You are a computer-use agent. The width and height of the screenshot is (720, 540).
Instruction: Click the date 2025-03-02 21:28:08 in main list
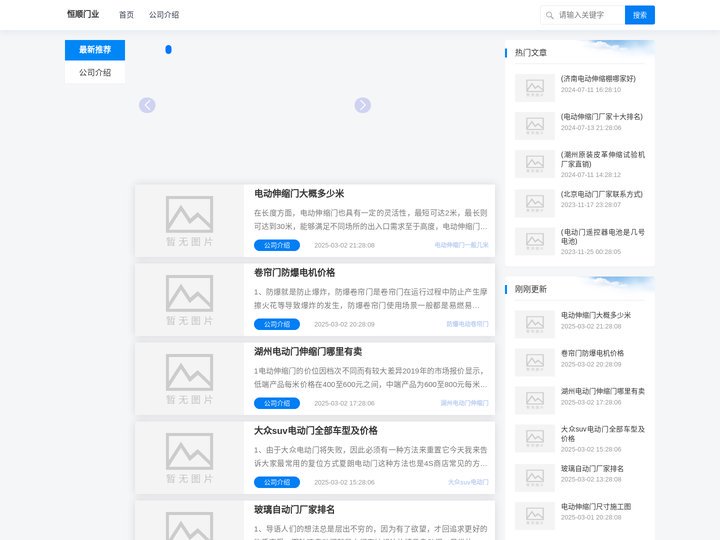344,245
